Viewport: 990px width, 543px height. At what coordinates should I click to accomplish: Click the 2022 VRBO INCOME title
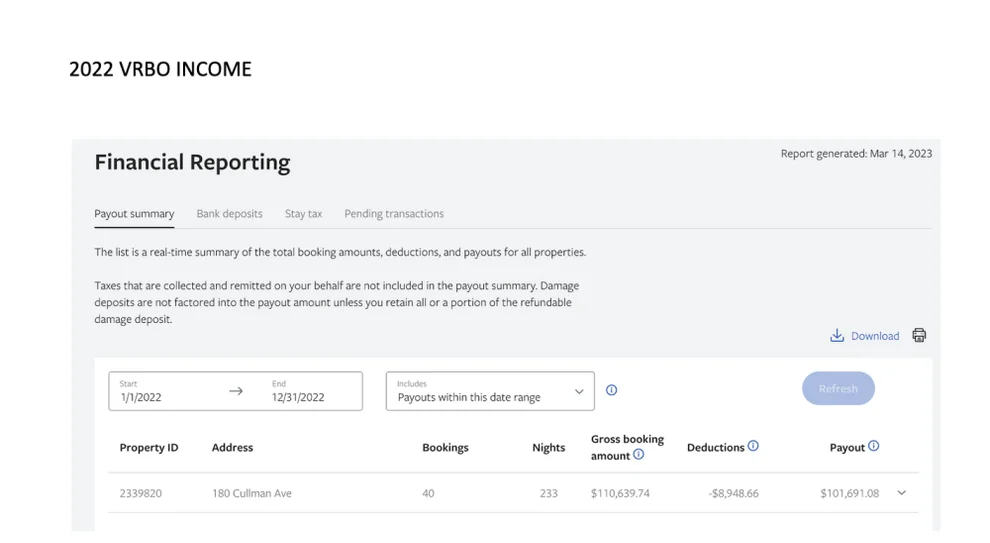[160, 69]
